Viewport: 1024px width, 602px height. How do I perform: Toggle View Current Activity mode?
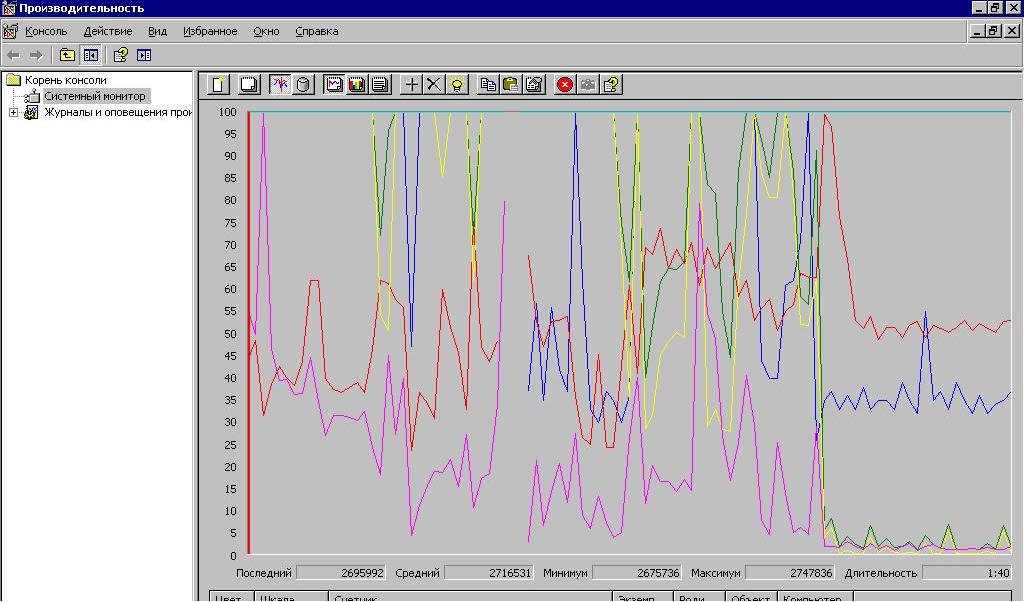pos(280,85)
